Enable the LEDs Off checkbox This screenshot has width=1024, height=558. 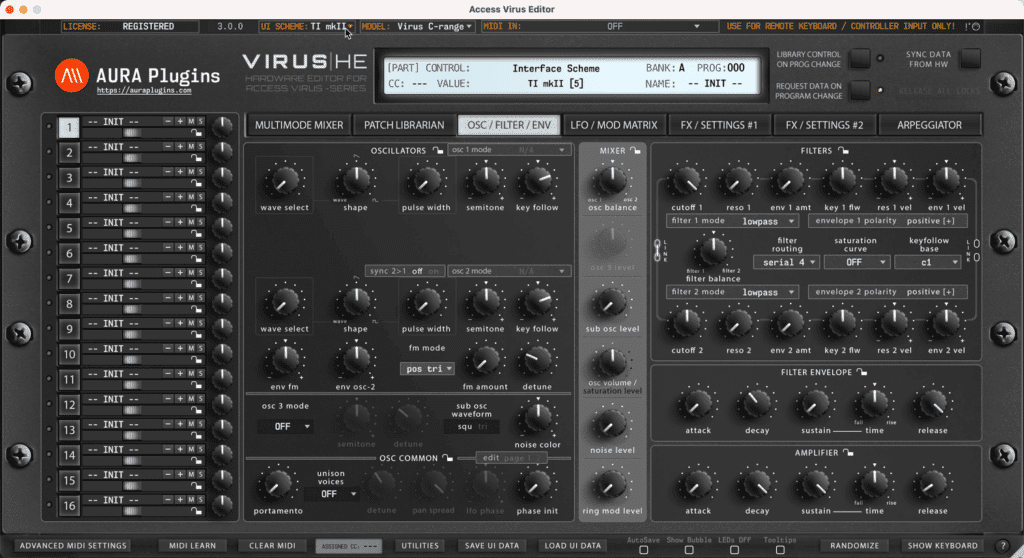tap(735, 550)
